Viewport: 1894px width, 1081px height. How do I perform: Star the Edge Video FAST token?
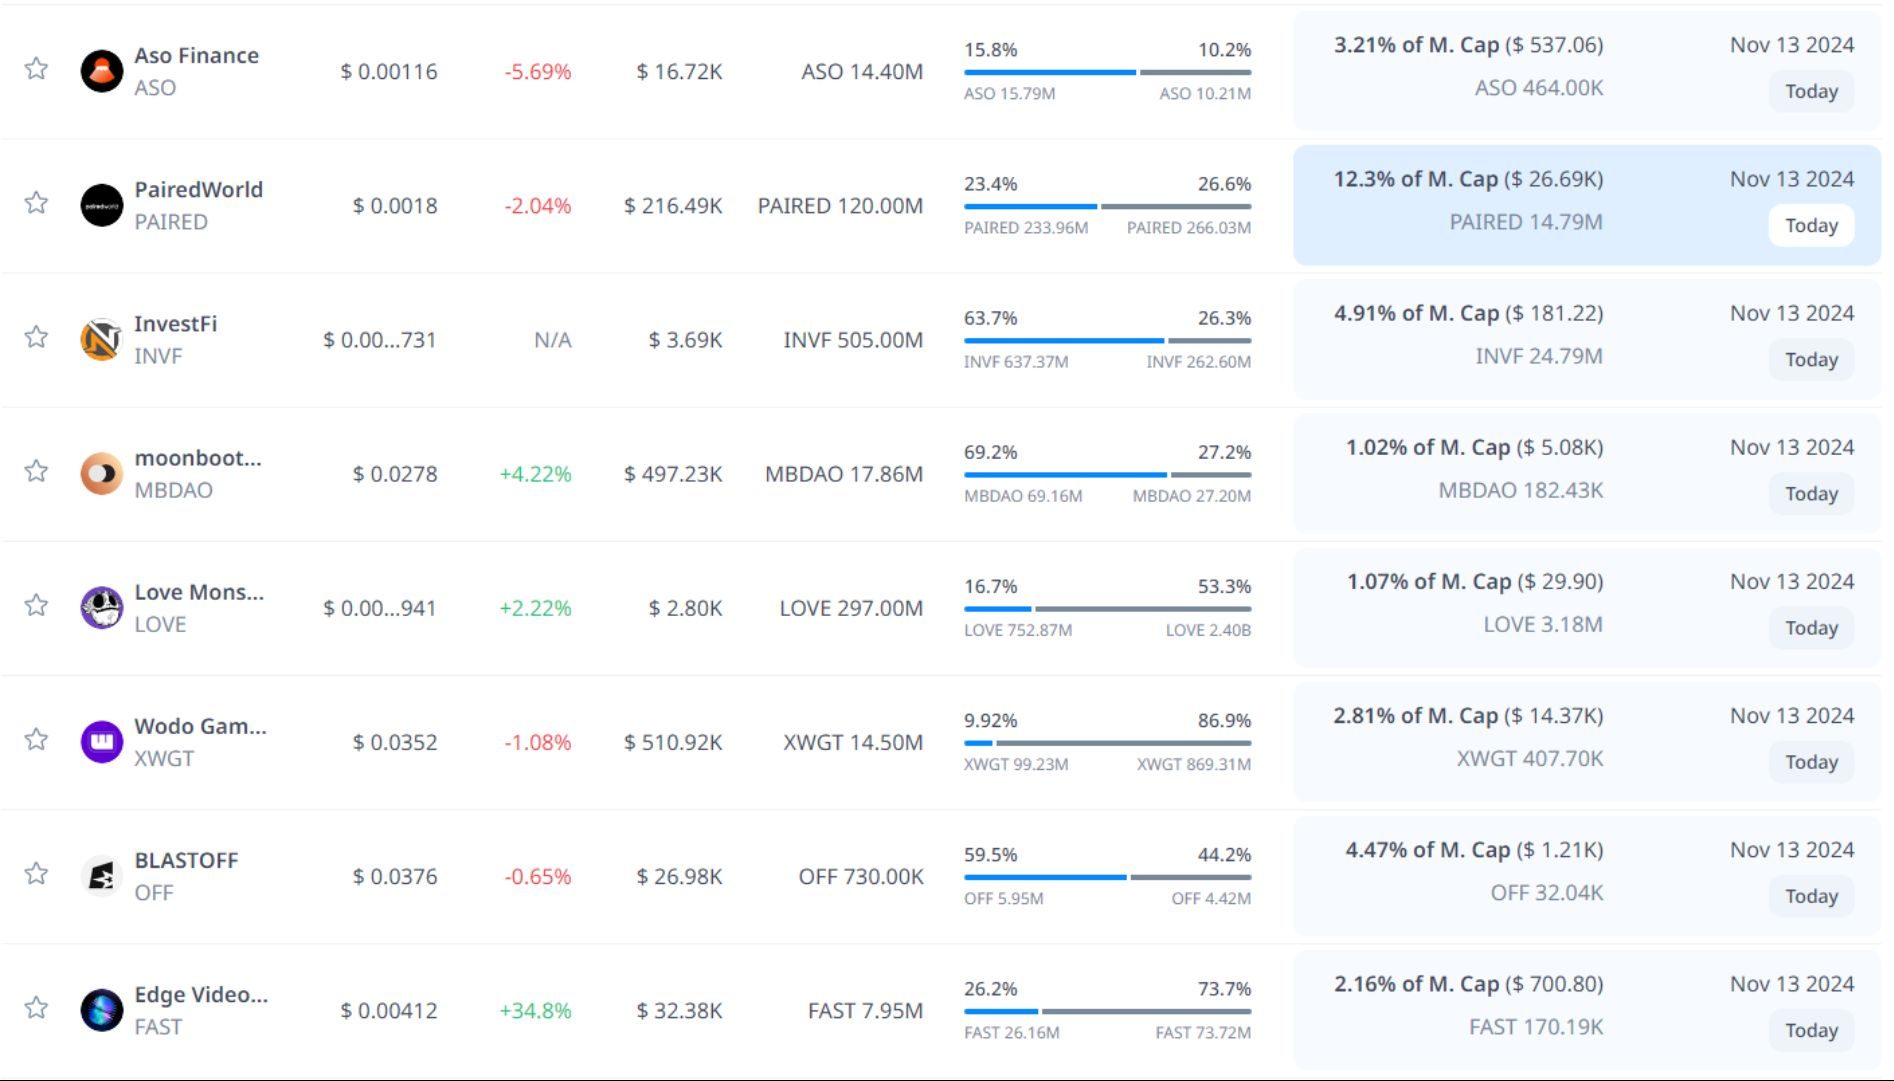click(36, 1008)
